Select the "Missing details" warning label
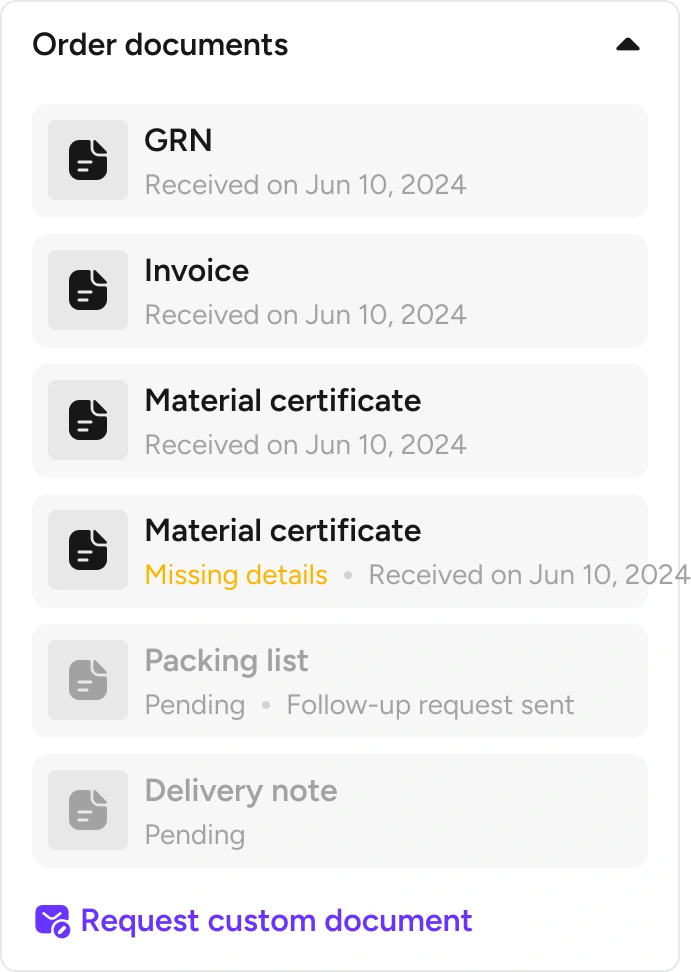Image resolution: width=691 pixels, height=972 pixels. pyautogui.click(x=236, y=575)
